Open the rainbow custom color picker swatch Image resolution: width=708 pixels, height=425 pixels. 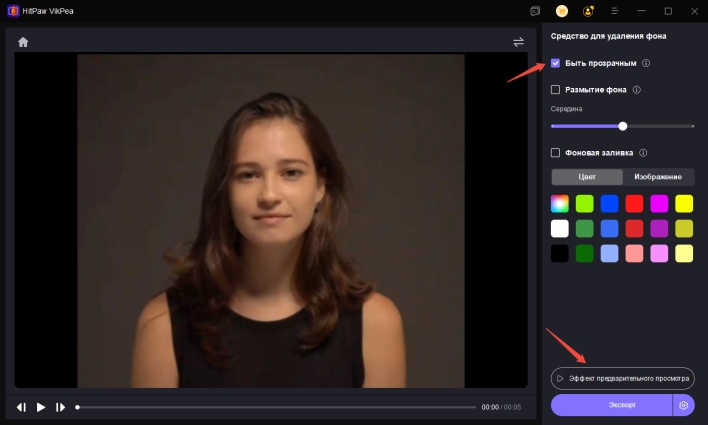[560, 203]
